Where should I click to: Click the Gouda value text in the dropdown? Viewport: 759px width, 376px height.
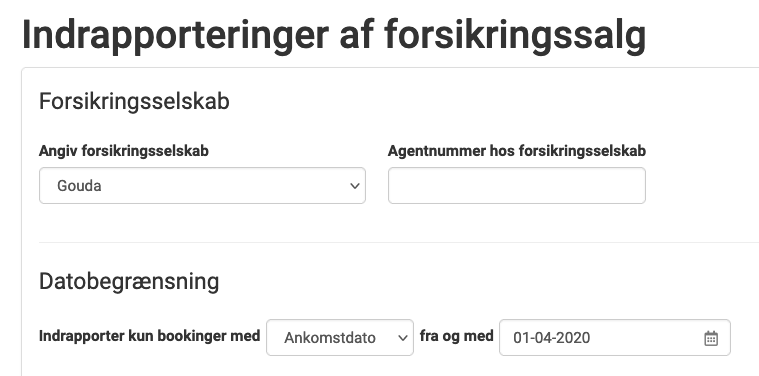[79, 186]
